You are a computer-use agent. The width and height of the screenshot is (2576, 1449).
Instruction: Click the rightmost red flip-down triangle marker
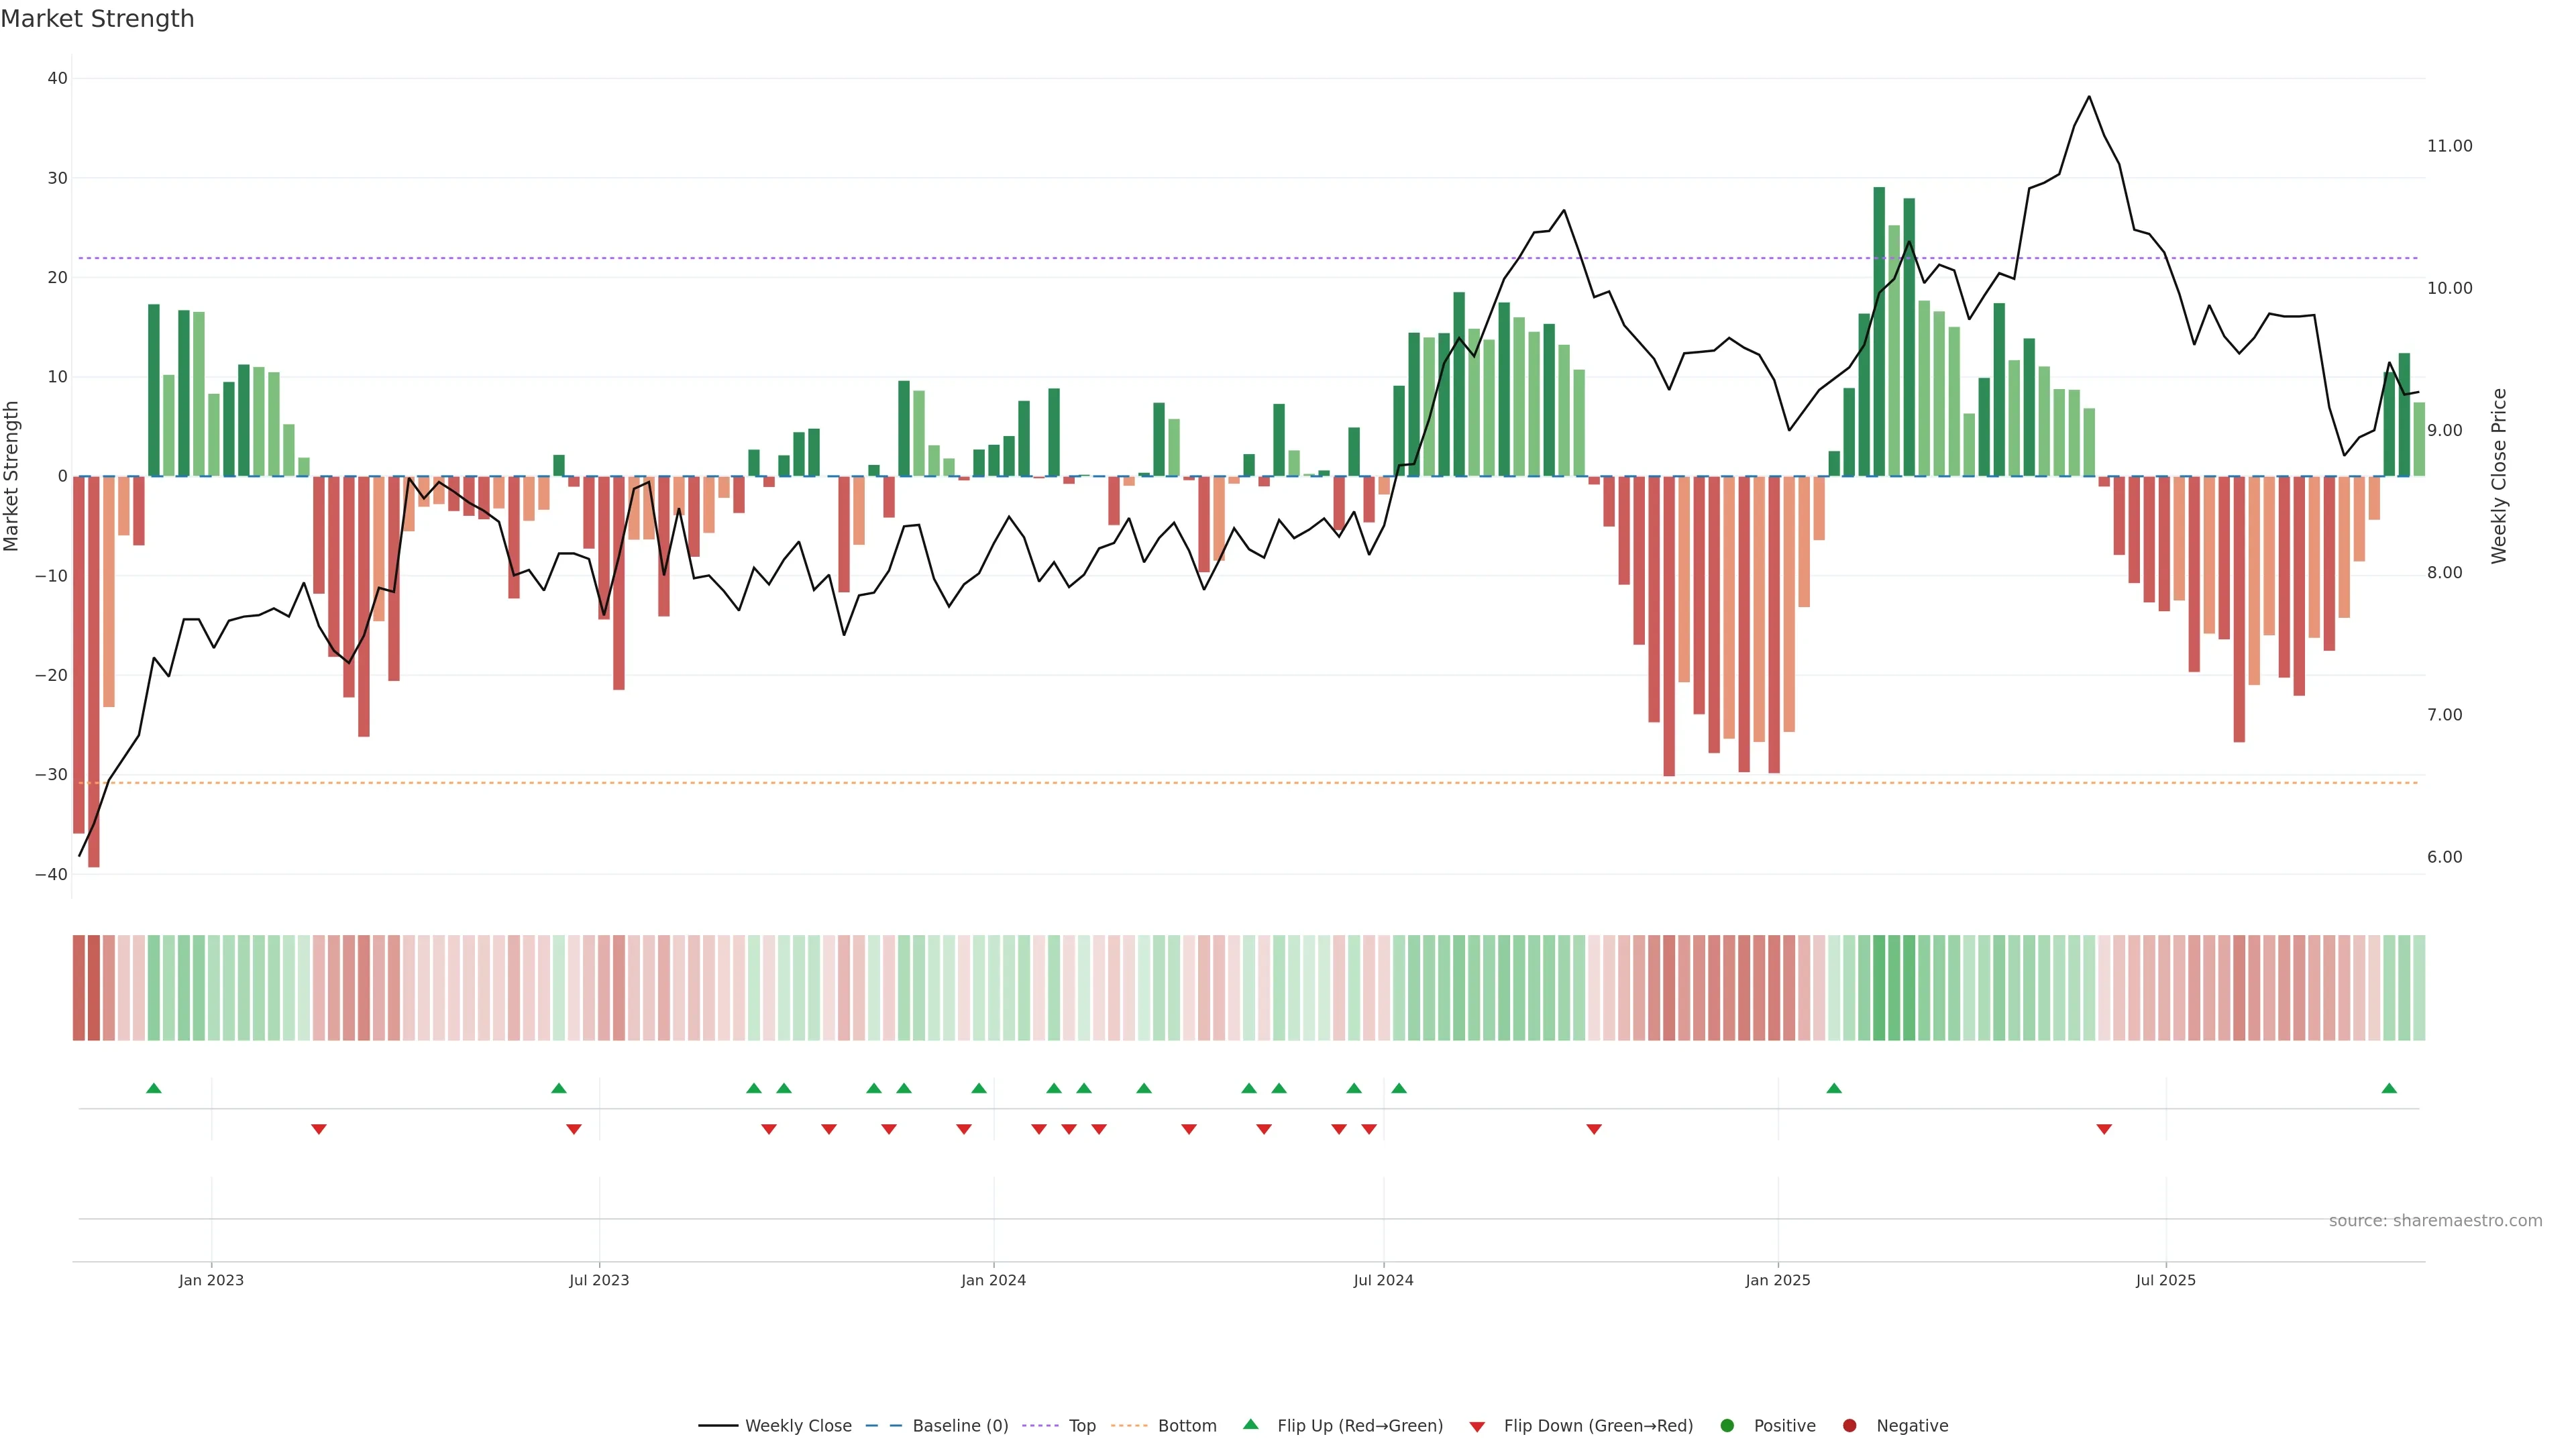(2104, 1129)
